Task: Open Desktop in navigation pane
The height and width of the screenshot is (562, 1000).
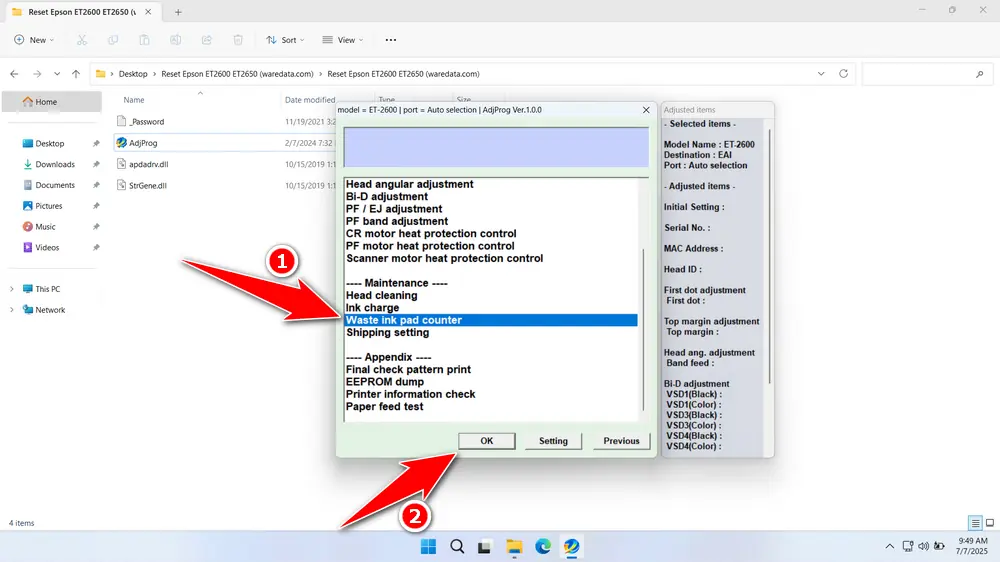Action: tap(50, 144)
